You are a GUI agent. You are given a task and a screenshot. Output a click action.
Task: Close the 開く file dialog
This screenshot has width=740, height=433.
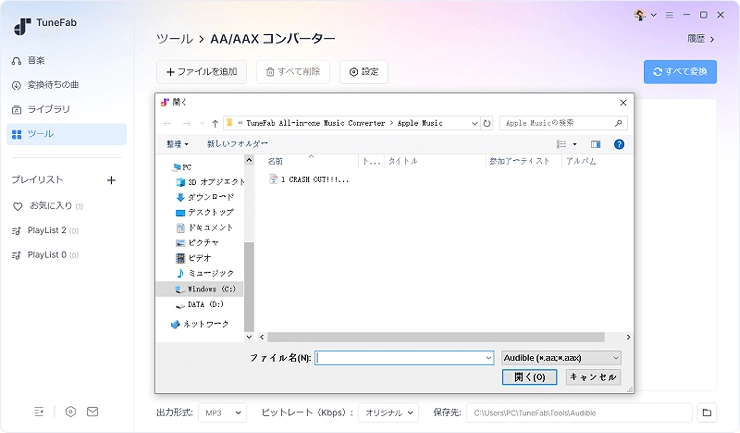coord(623,102)
